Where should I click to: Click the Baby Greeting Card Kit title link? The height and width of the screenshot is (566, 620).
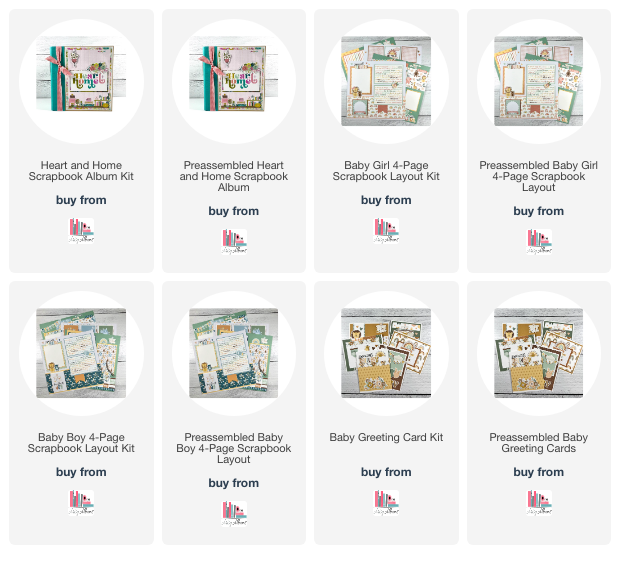click(x=386, y=437)
